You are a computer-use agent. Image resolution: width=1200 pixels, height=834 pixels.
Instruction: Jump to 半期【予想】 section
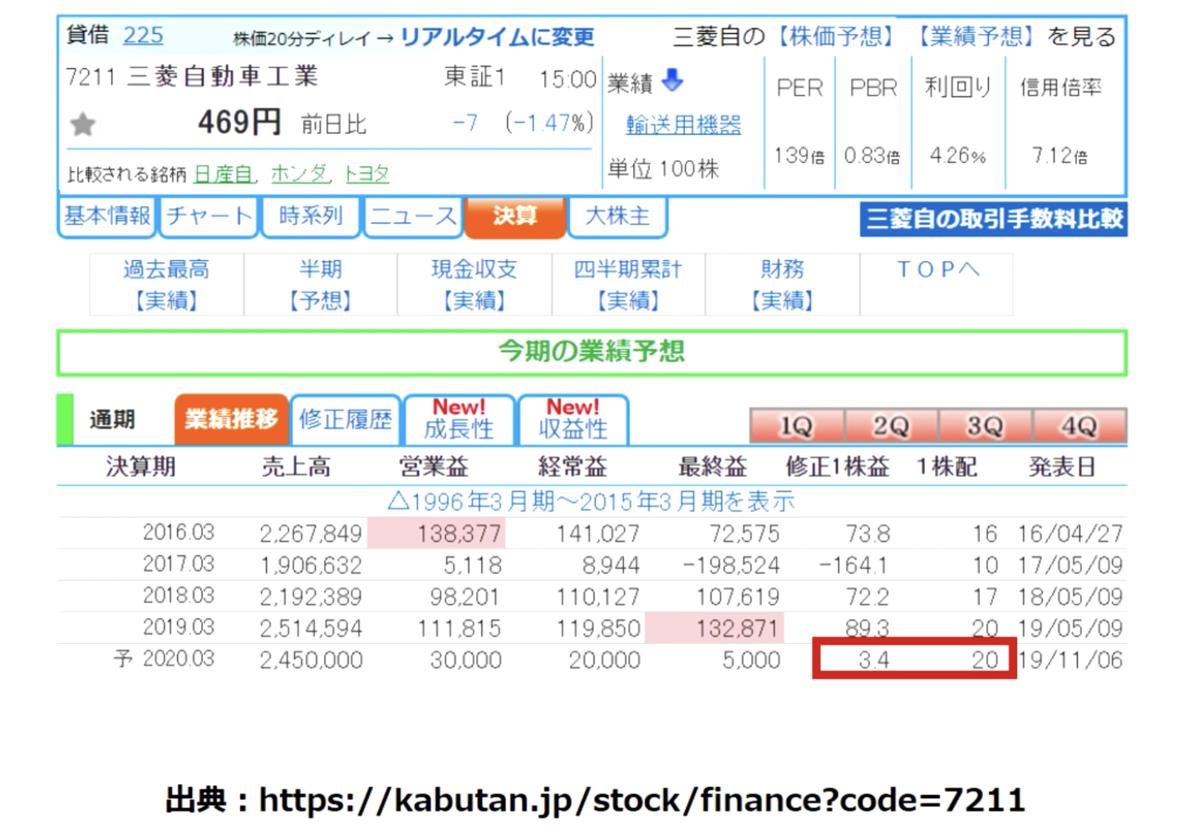pos(321,285)
